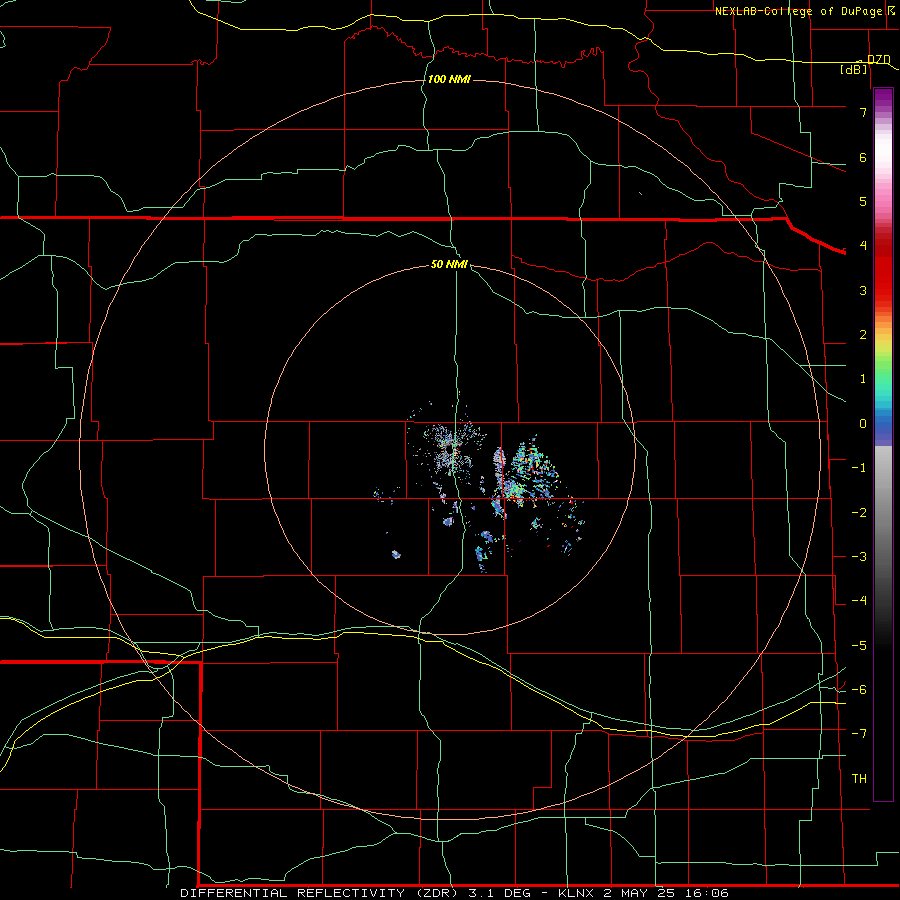The height and width of the screenshot is (900, 900).
Task: Click the -5 value on the color scale
Action: tap(859, 646)
